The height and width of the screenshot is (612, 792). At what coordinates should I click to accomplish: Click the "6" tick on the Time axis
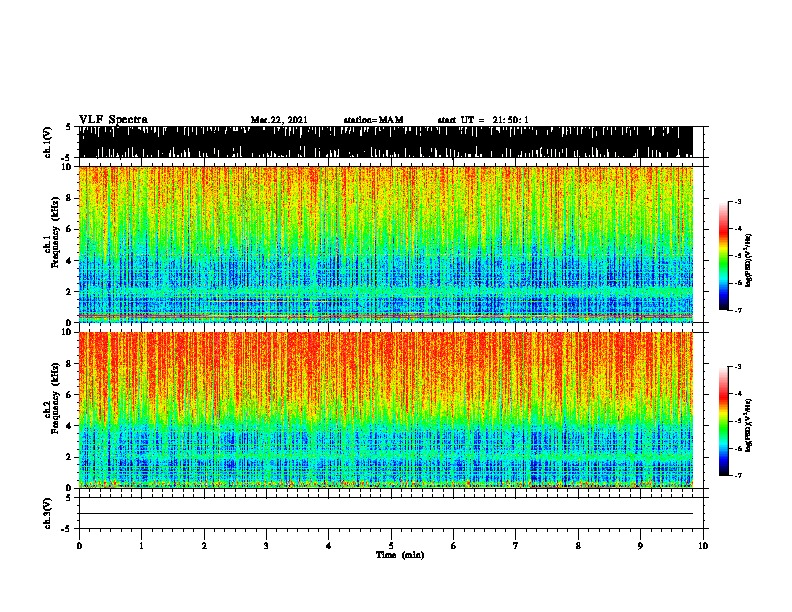[x=454, y=546]
